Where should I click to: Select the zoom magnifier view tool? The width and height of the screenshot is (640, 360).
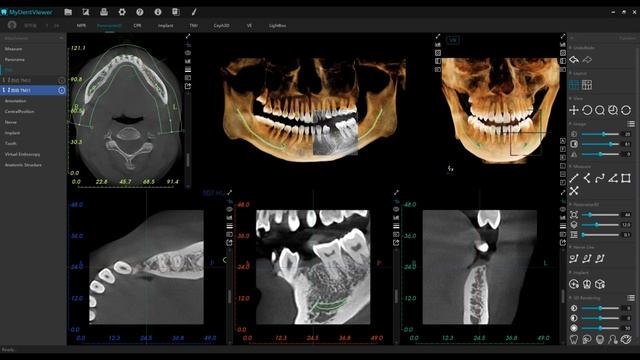coord(600,110)
